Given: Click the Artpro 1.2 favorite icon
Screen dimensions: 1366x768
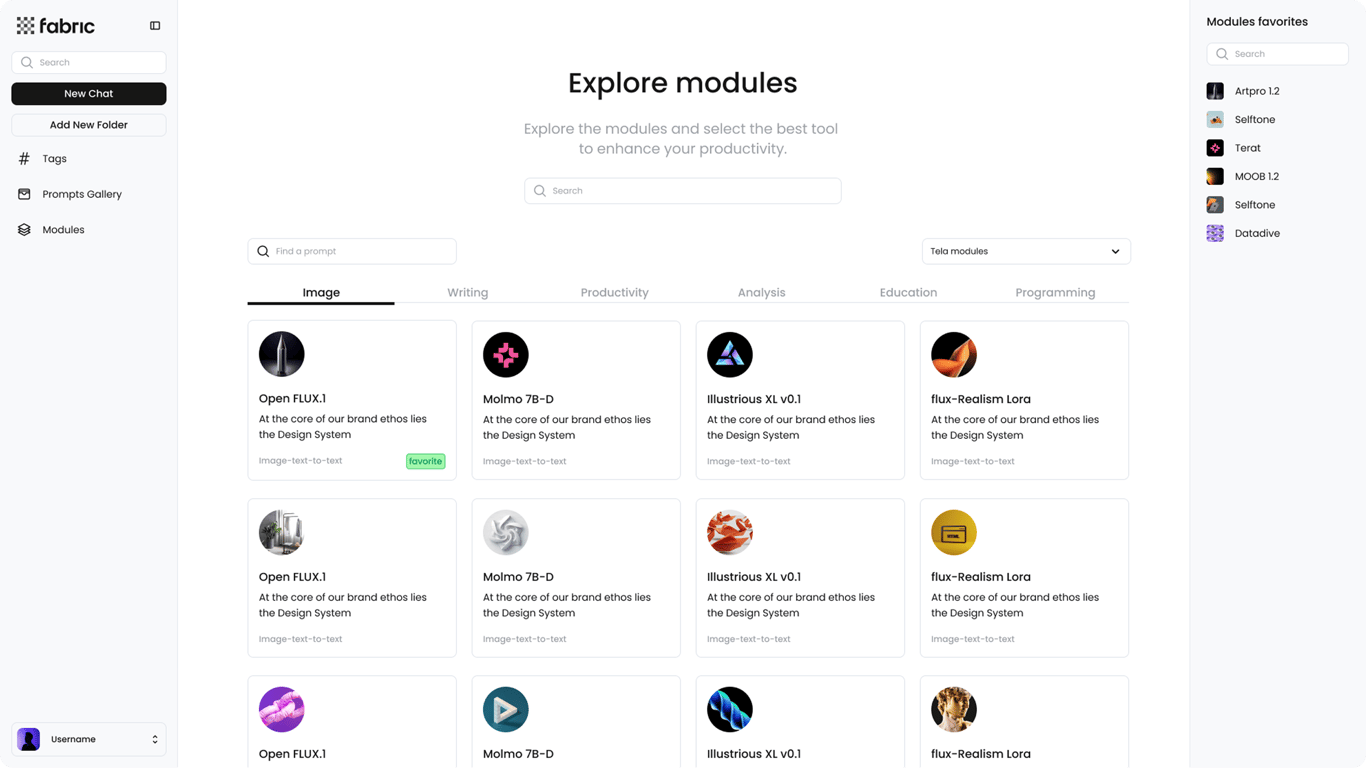Looking at the screenshot, I should coord(1215,91).
